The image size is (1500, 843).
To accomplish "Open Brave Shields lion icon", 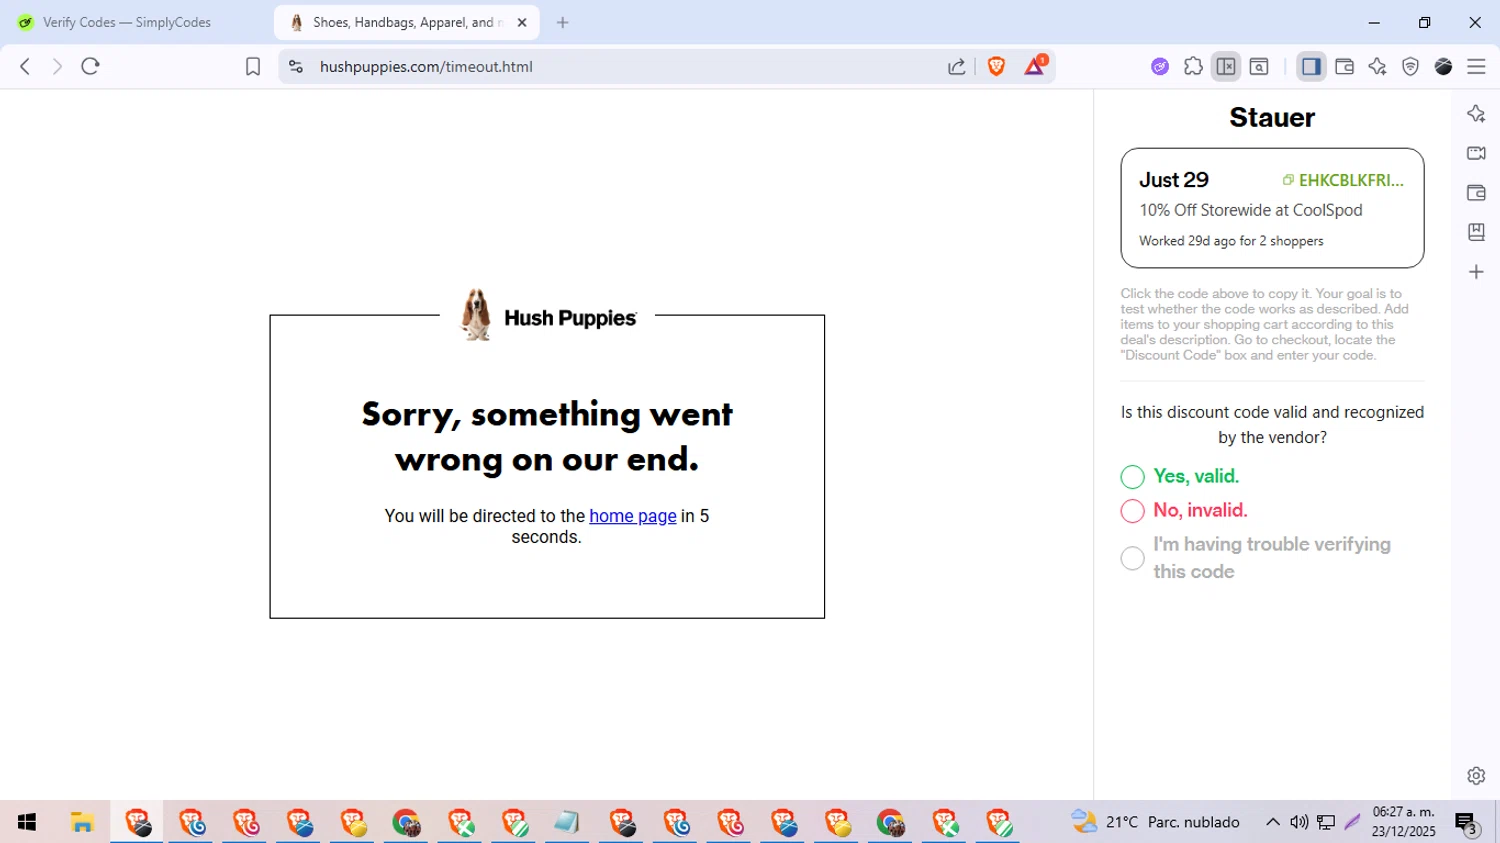I will coord(996,66).
